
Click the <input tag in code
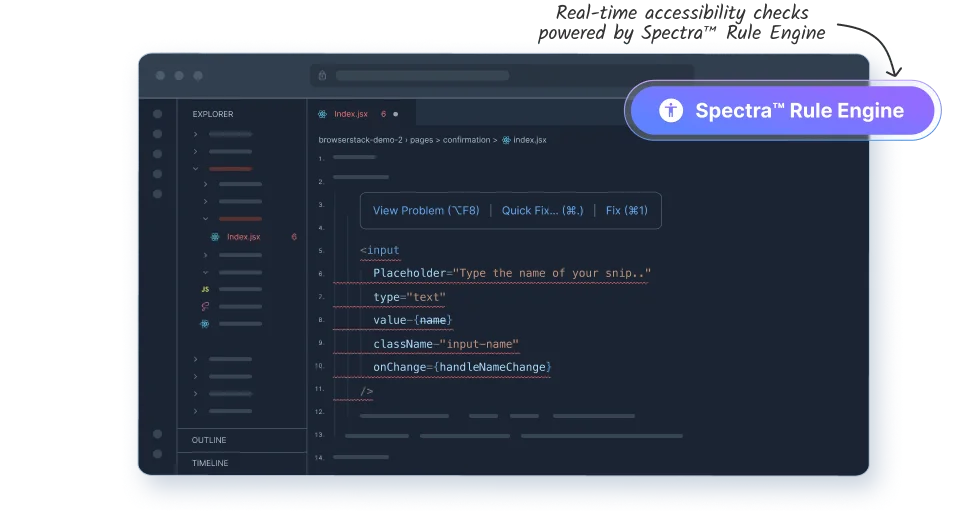click(379, 250)
